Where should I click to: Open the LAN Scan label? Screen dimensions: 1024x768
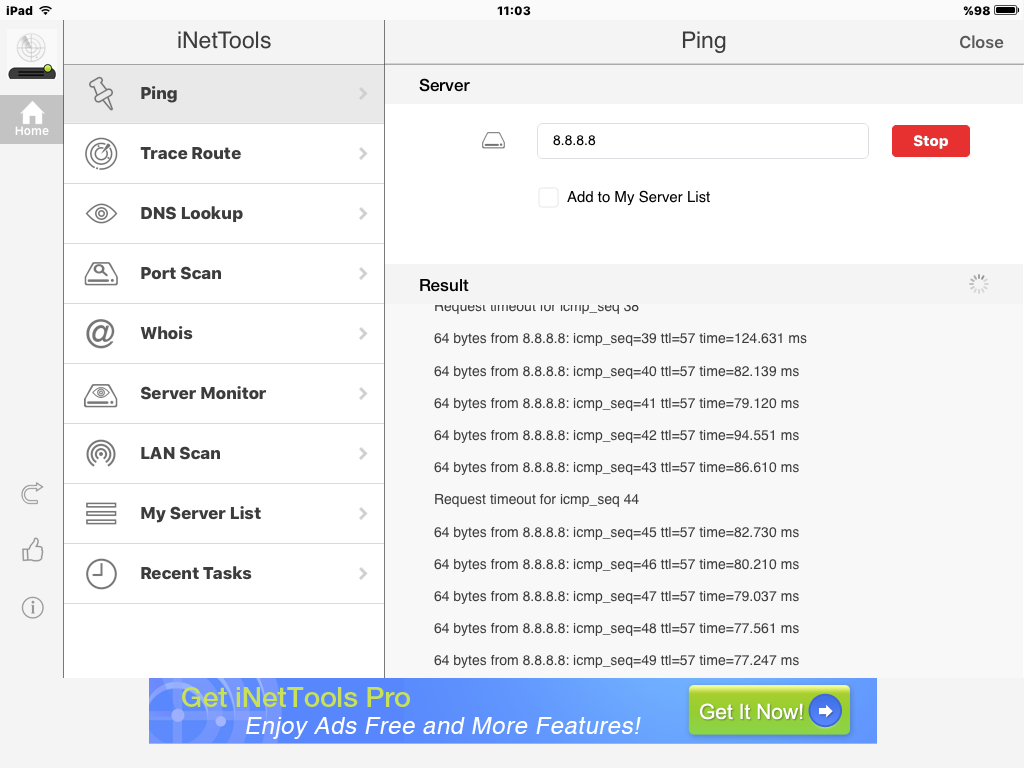[180, 453]
